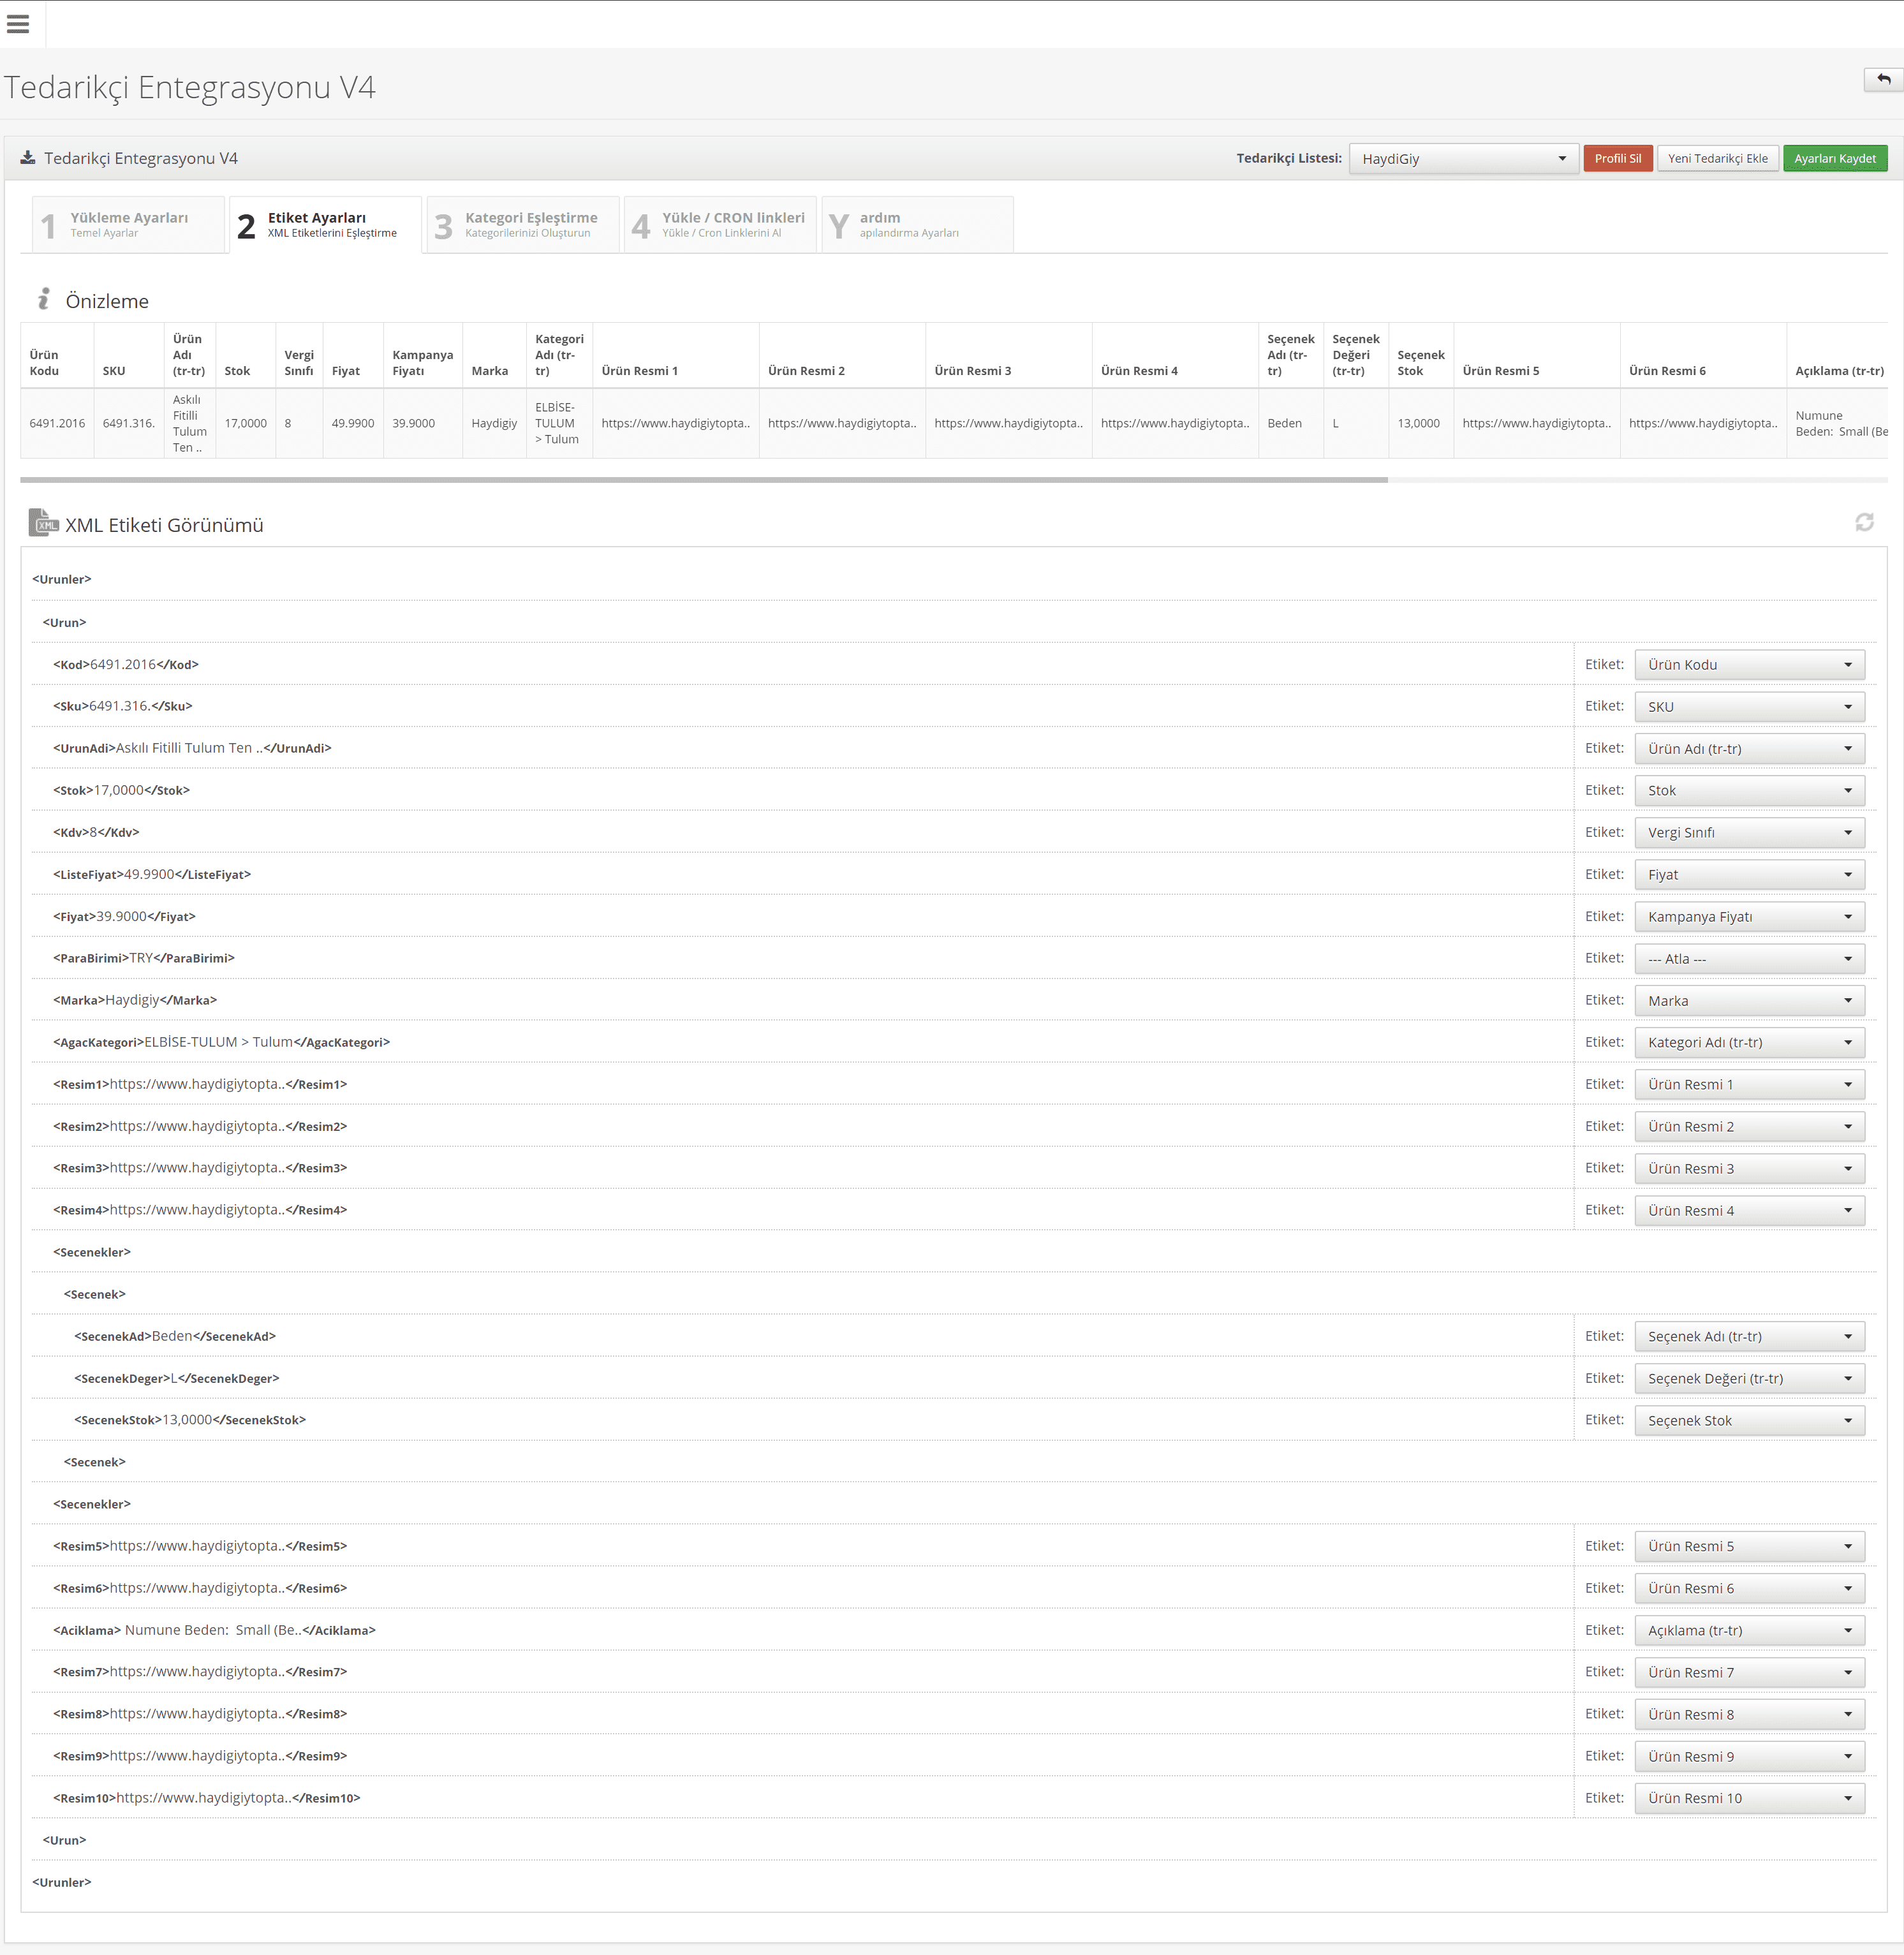Screen dimensions: 1904x1955
Task: Open the Ürün Resmi 10 dropdown
Action: click(1749, 1799)
